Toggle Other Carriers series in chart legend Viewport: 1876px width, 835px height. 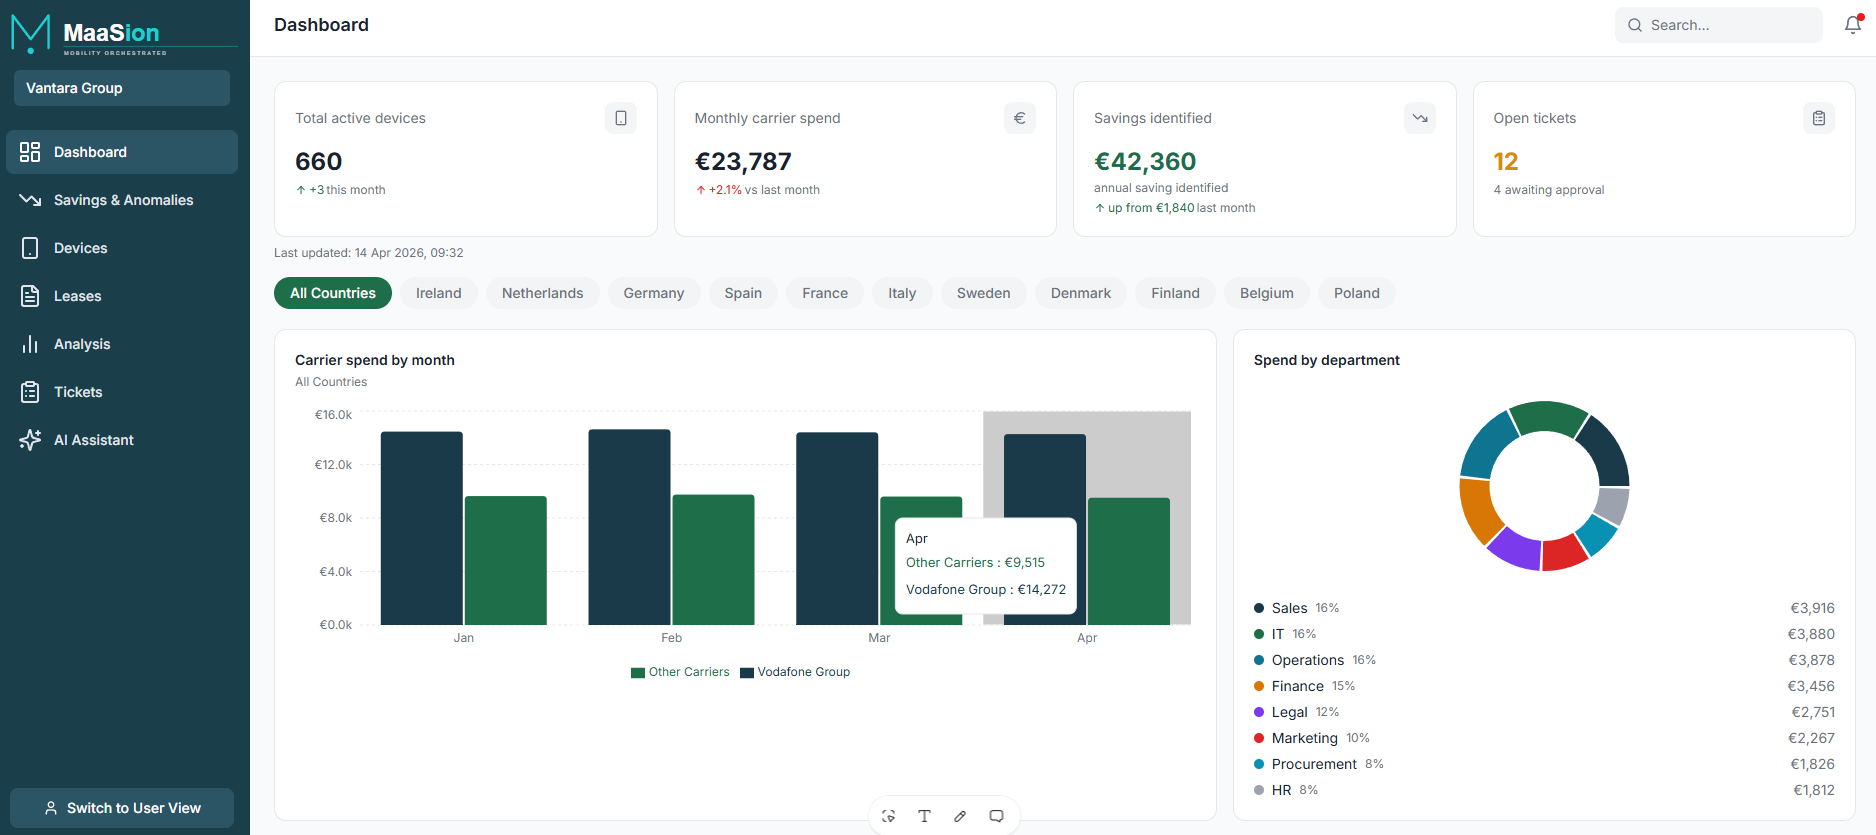pyautogui.click(x=680, y=672)
